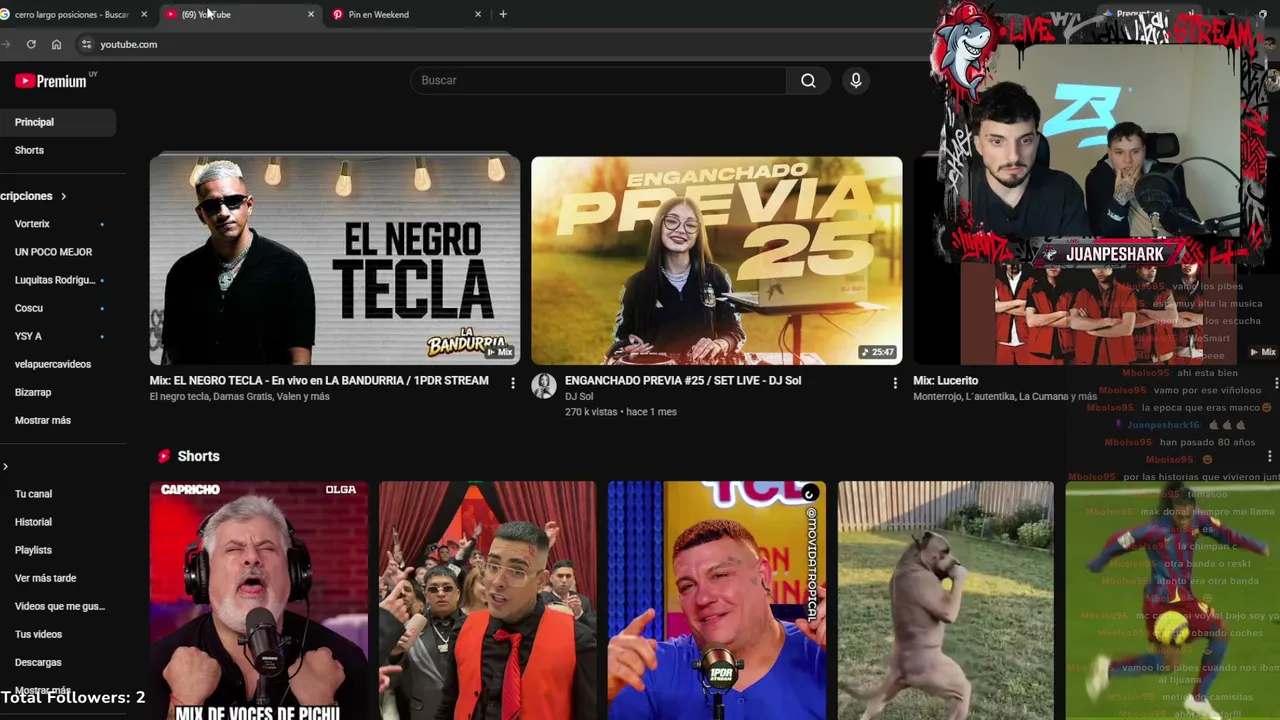Open the 1PDR Stream microphone short
Screen dimensions: 1280x720
[717, 600]
